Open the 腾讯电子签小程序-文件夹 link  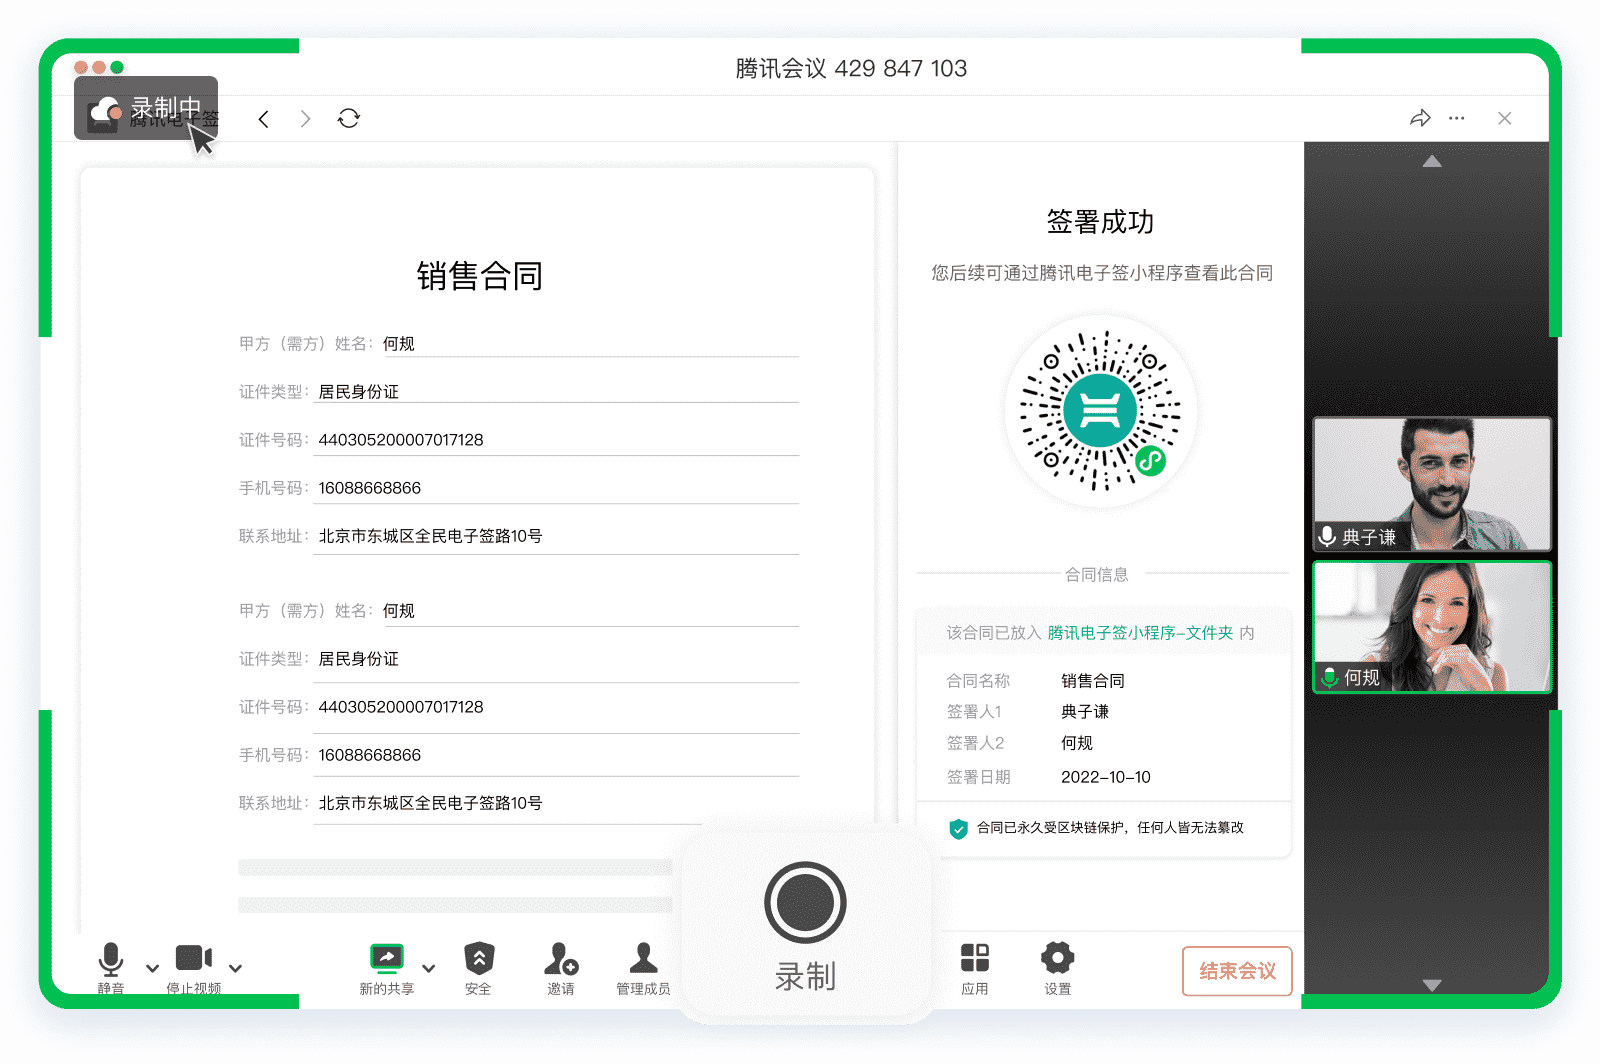[1140, 633]
